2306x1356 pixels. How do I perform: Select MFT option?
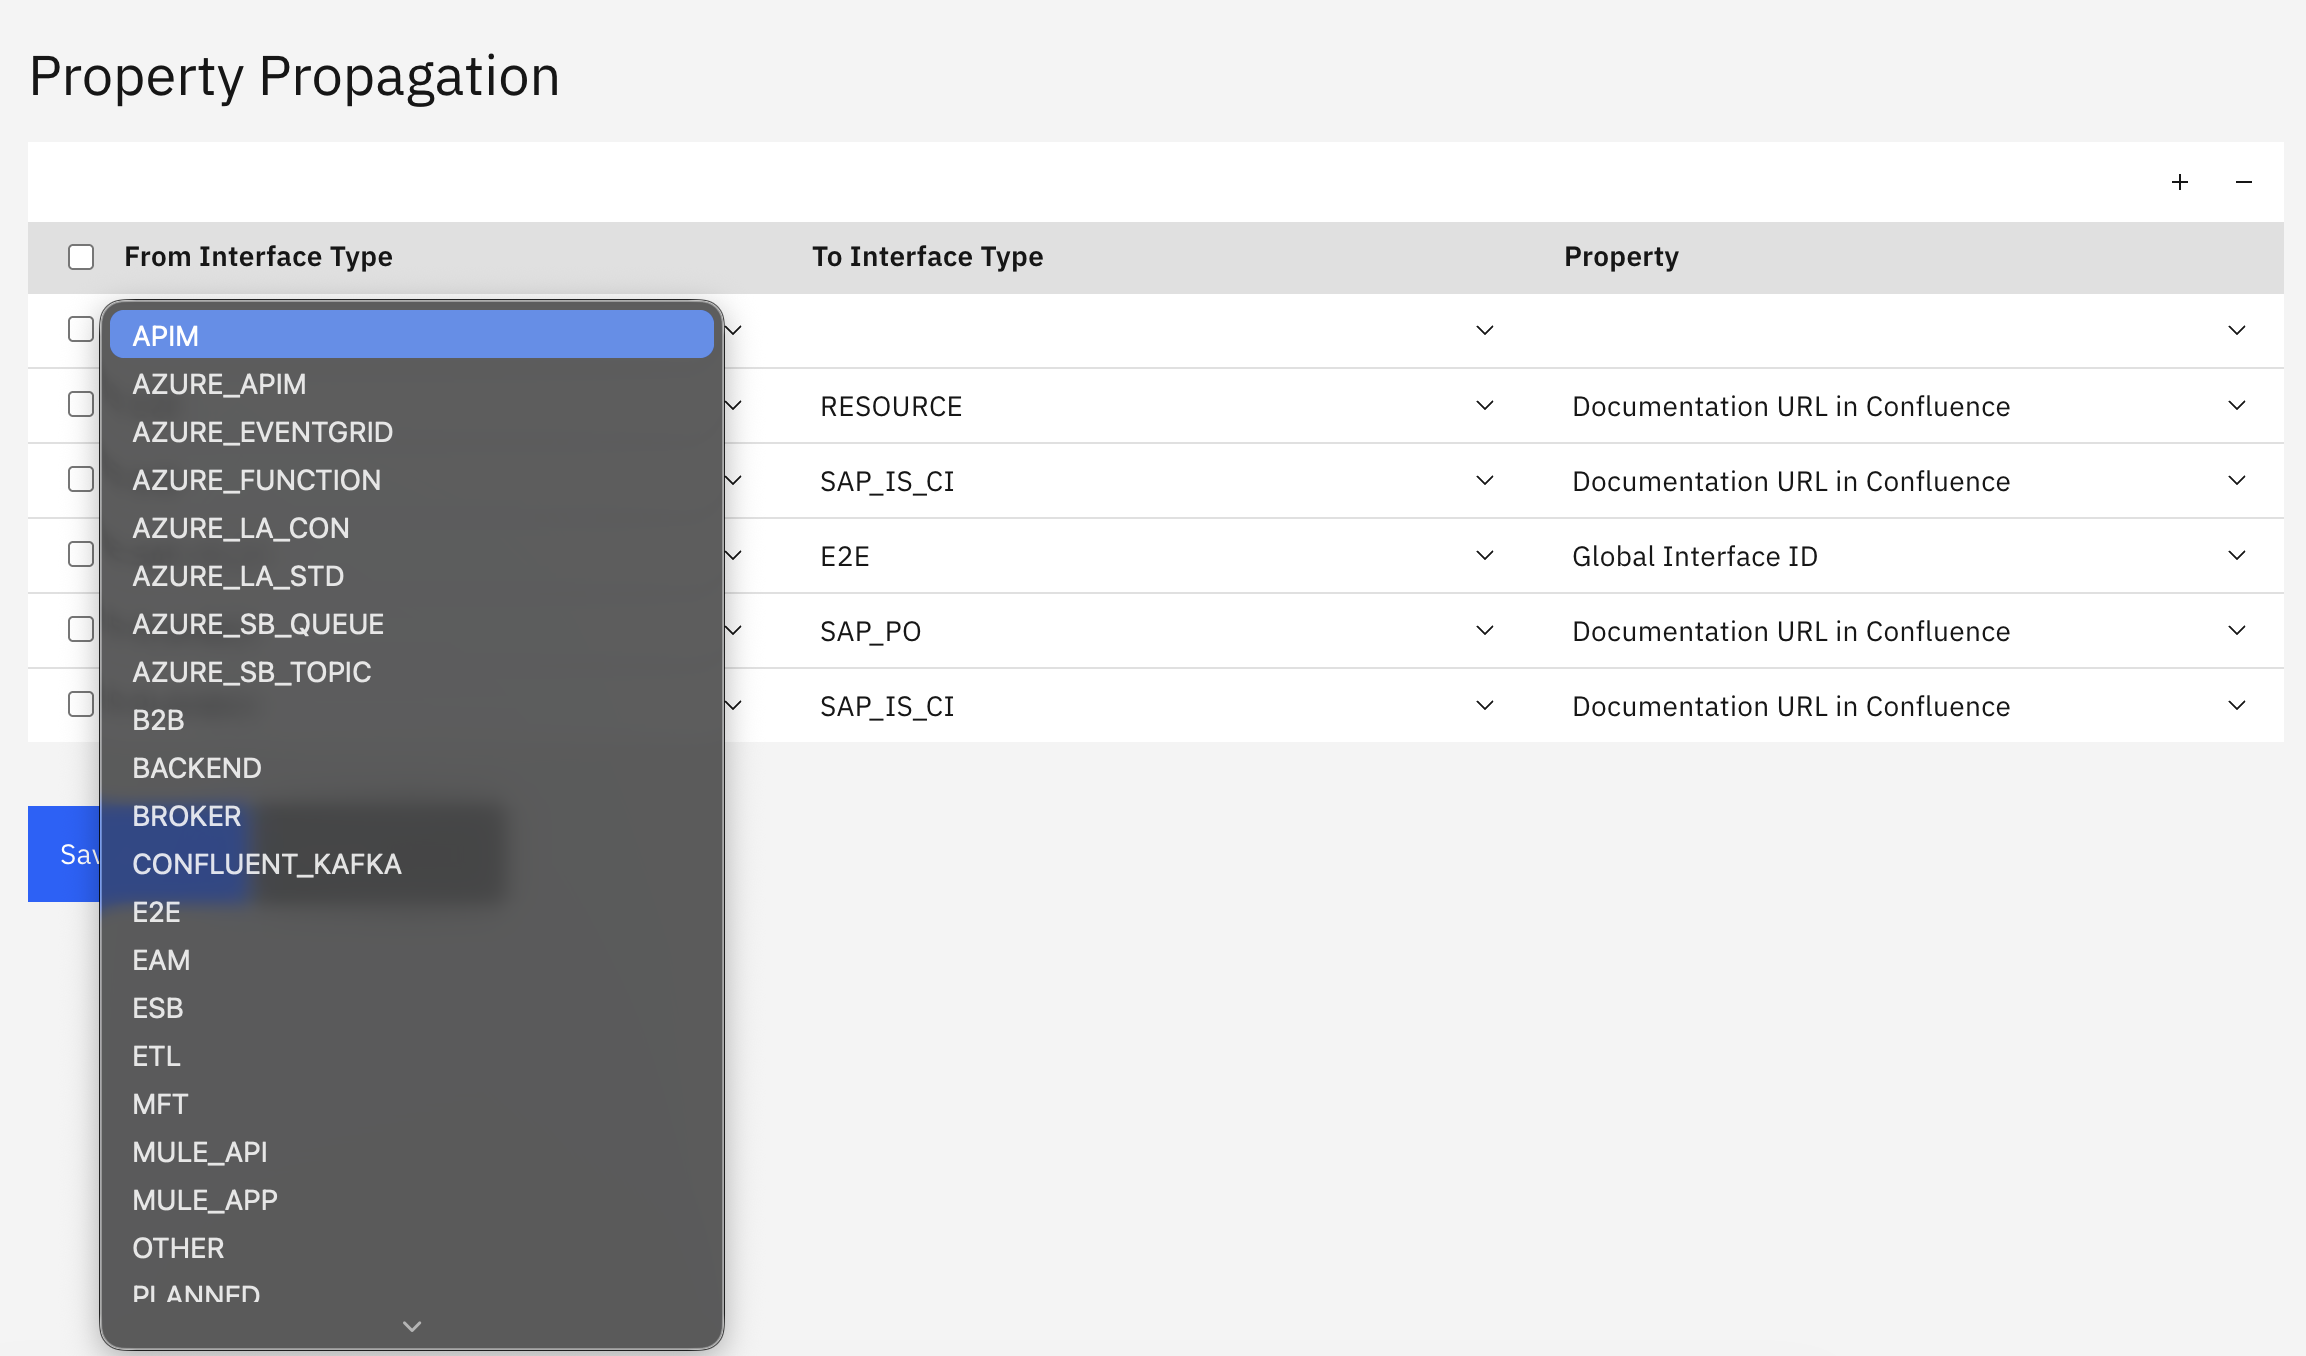coord(412,1103)
